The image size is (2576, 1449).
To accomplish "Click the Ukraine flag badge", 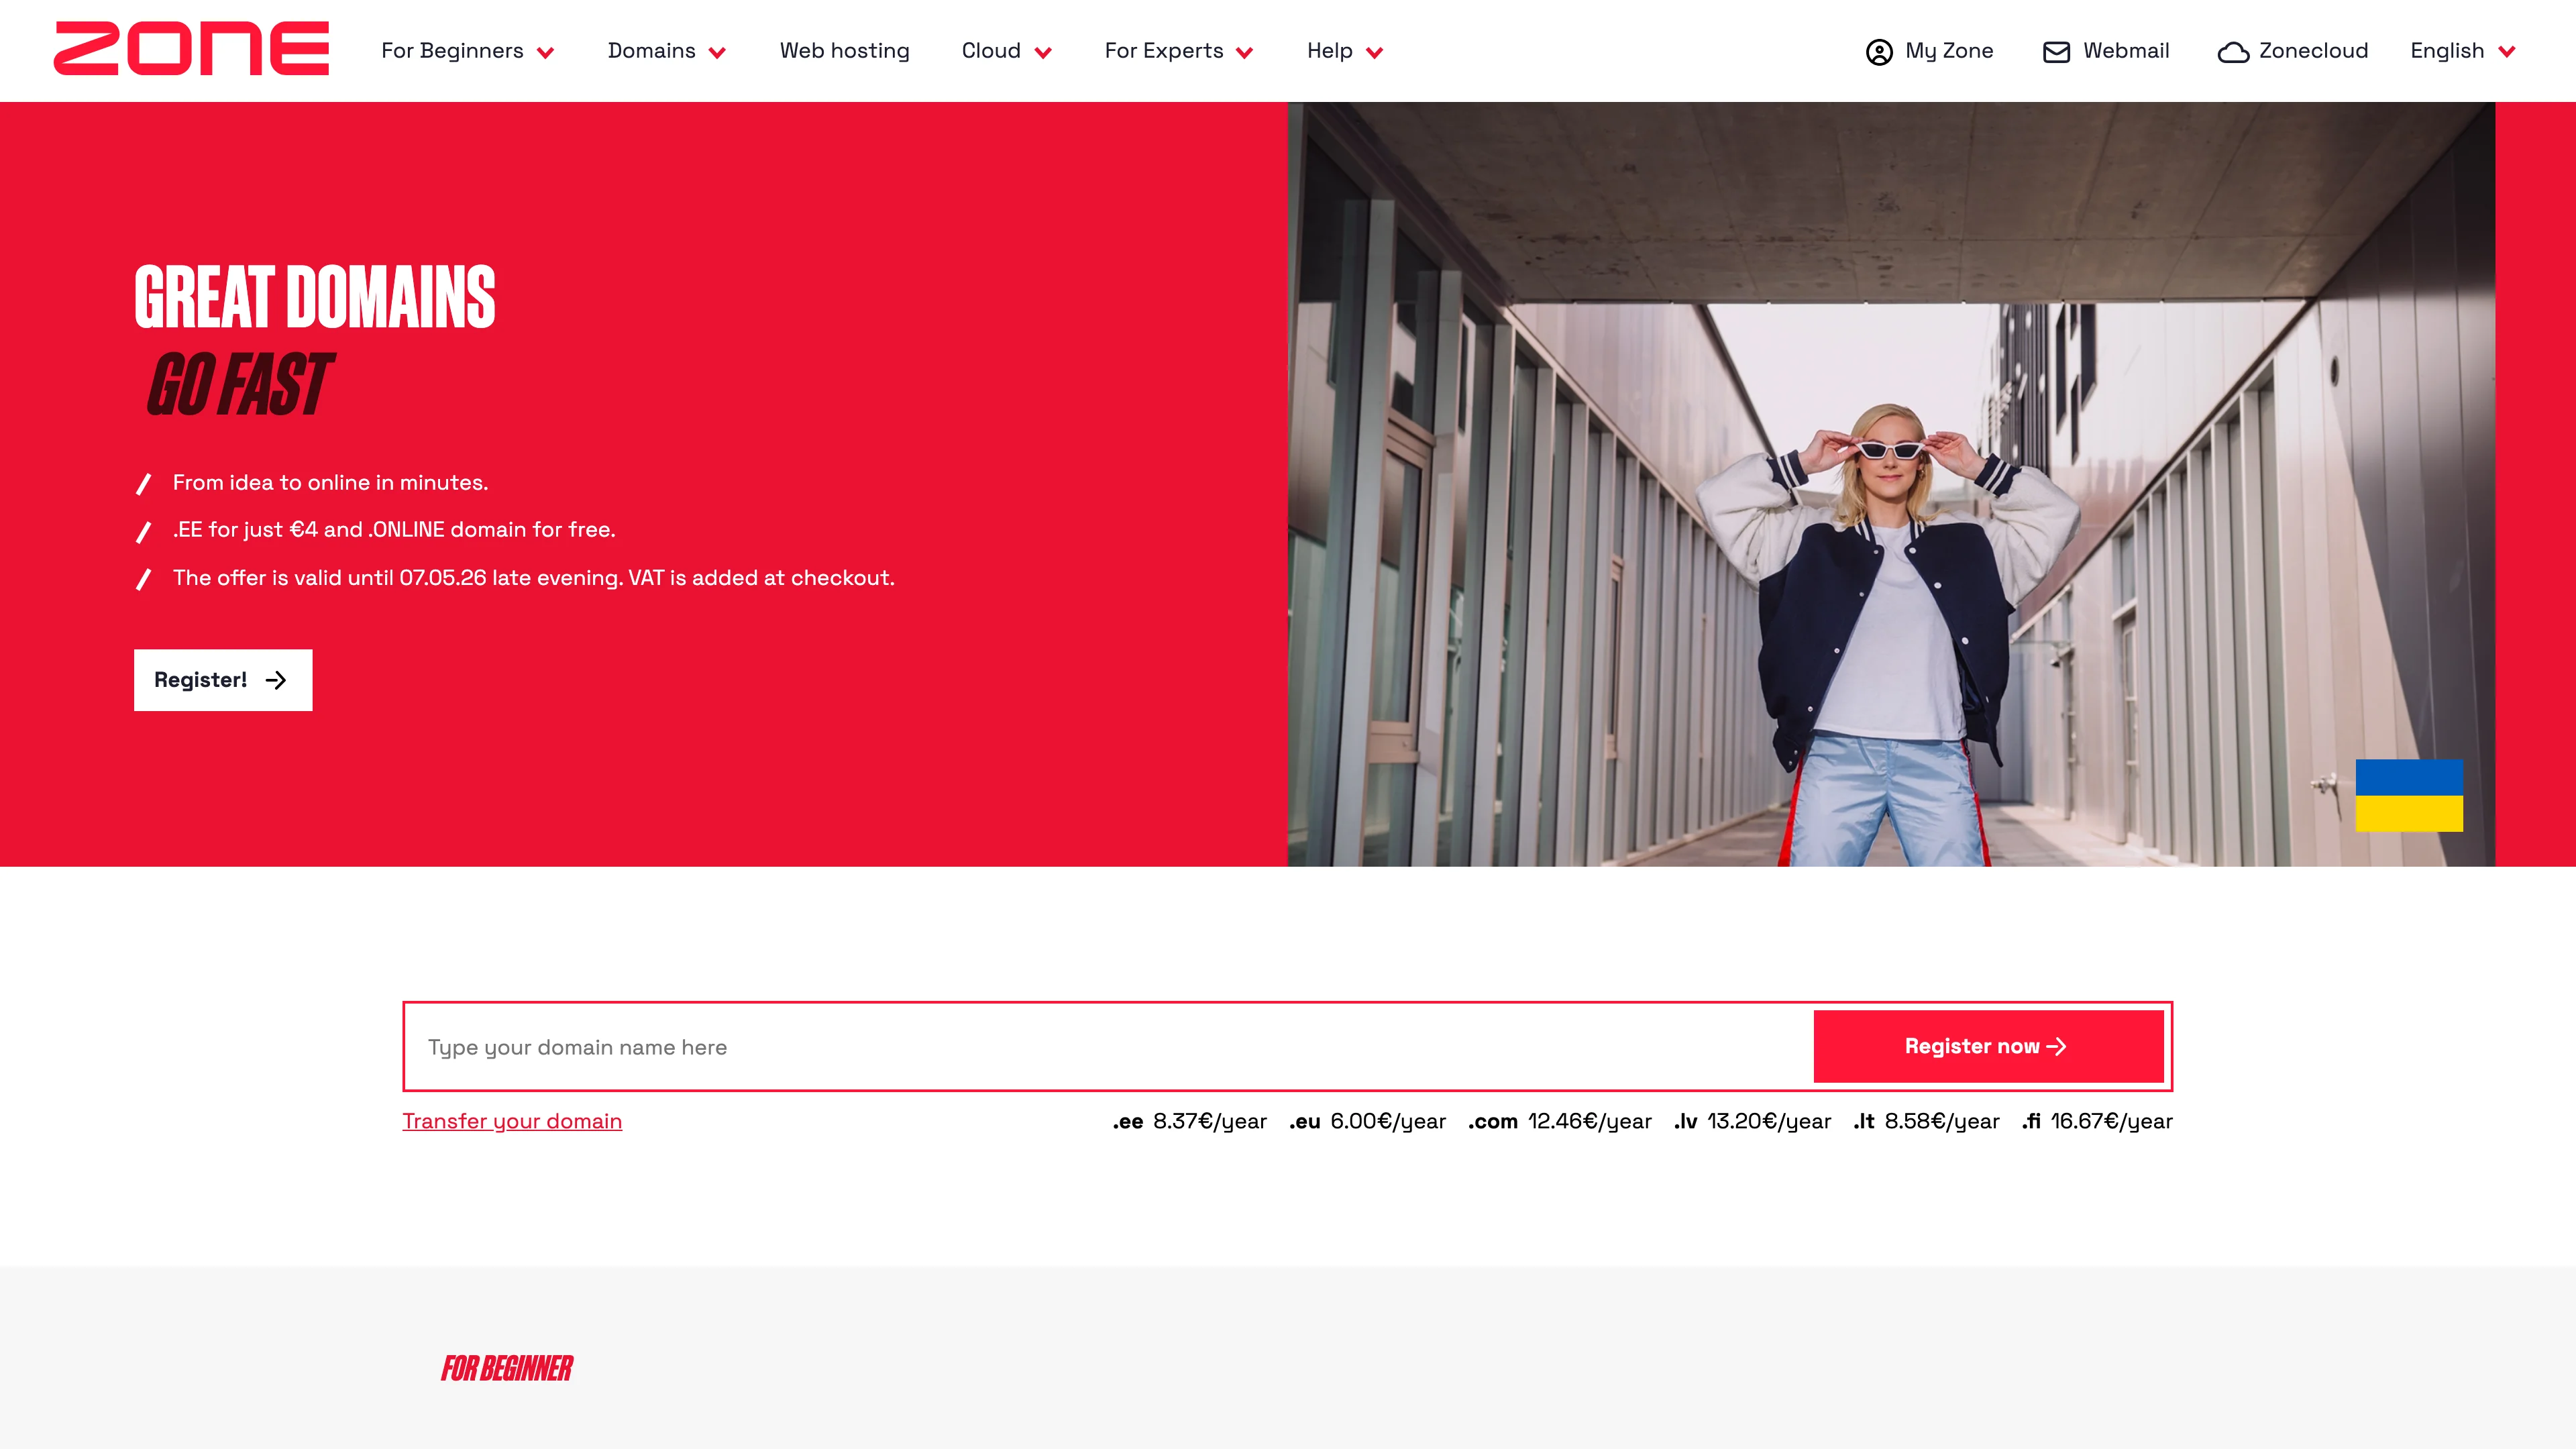I will pos(2409,795).
